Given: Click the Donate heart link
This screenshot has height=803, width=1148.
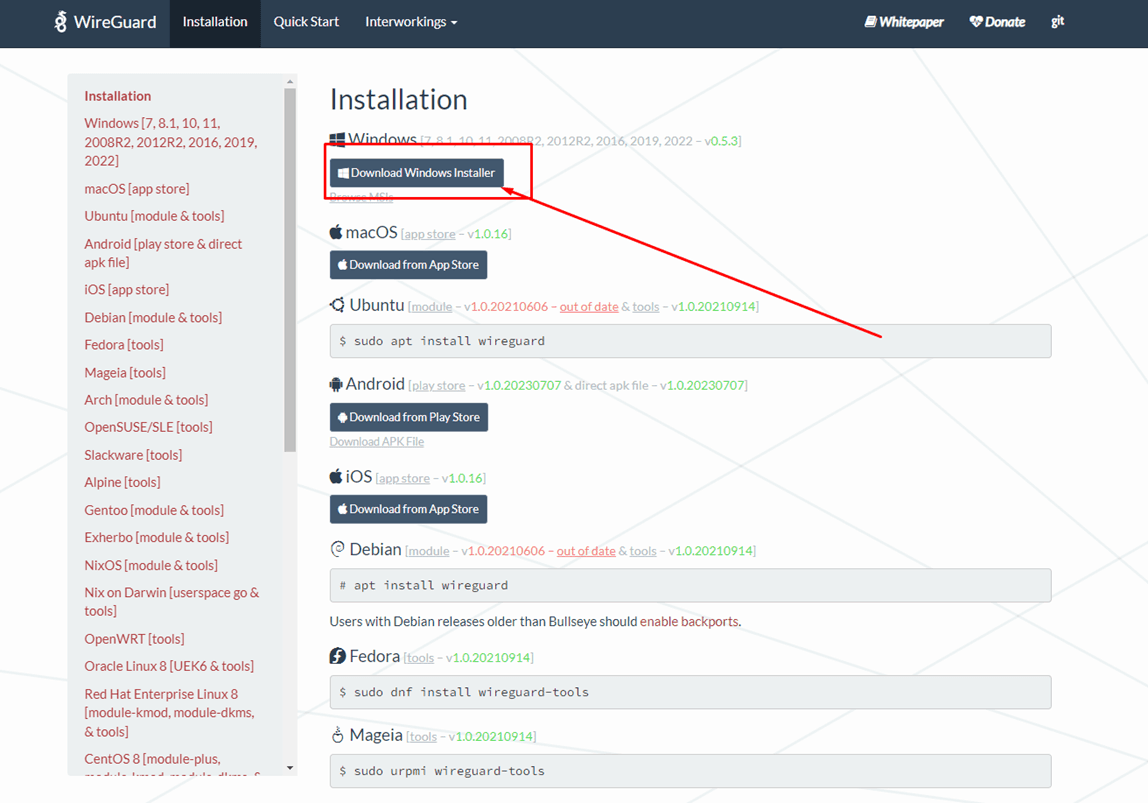Looking at the screenshot, I should coord(997,22).
